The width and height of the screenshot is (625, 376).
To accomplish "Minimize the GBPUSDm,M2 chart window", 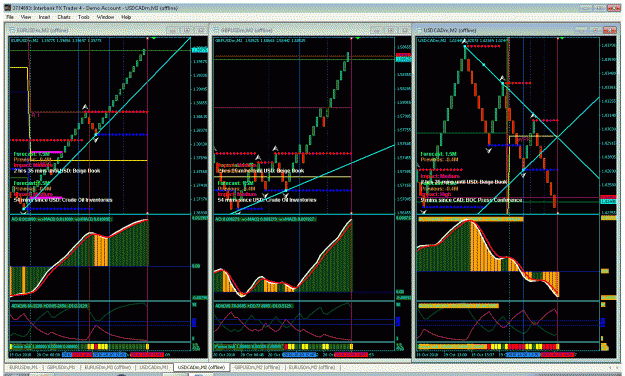I will pos(376,30).
